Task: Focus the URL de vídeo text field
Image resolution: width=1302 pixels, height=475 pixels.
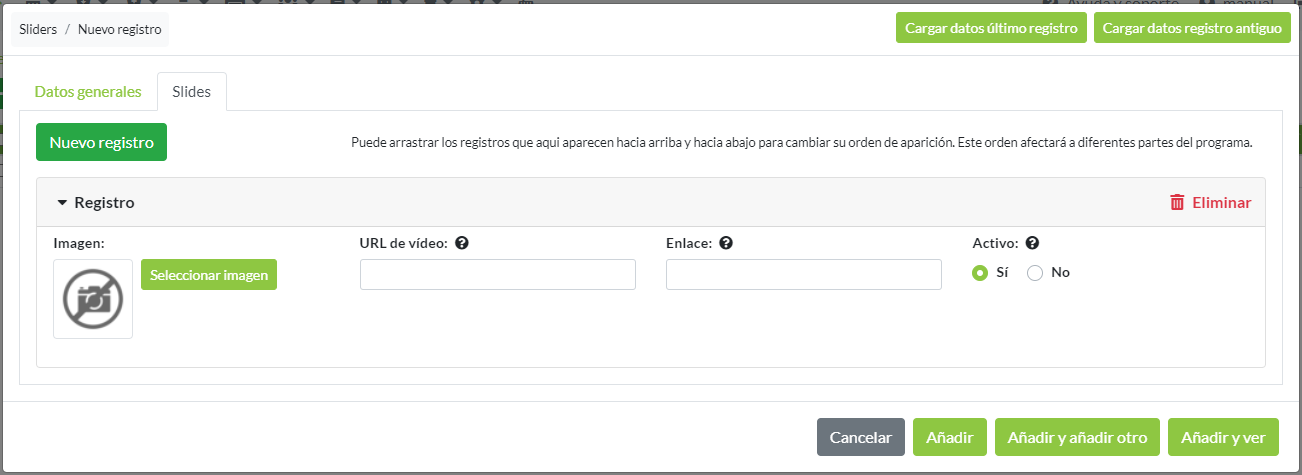Action: click(498, 275)
